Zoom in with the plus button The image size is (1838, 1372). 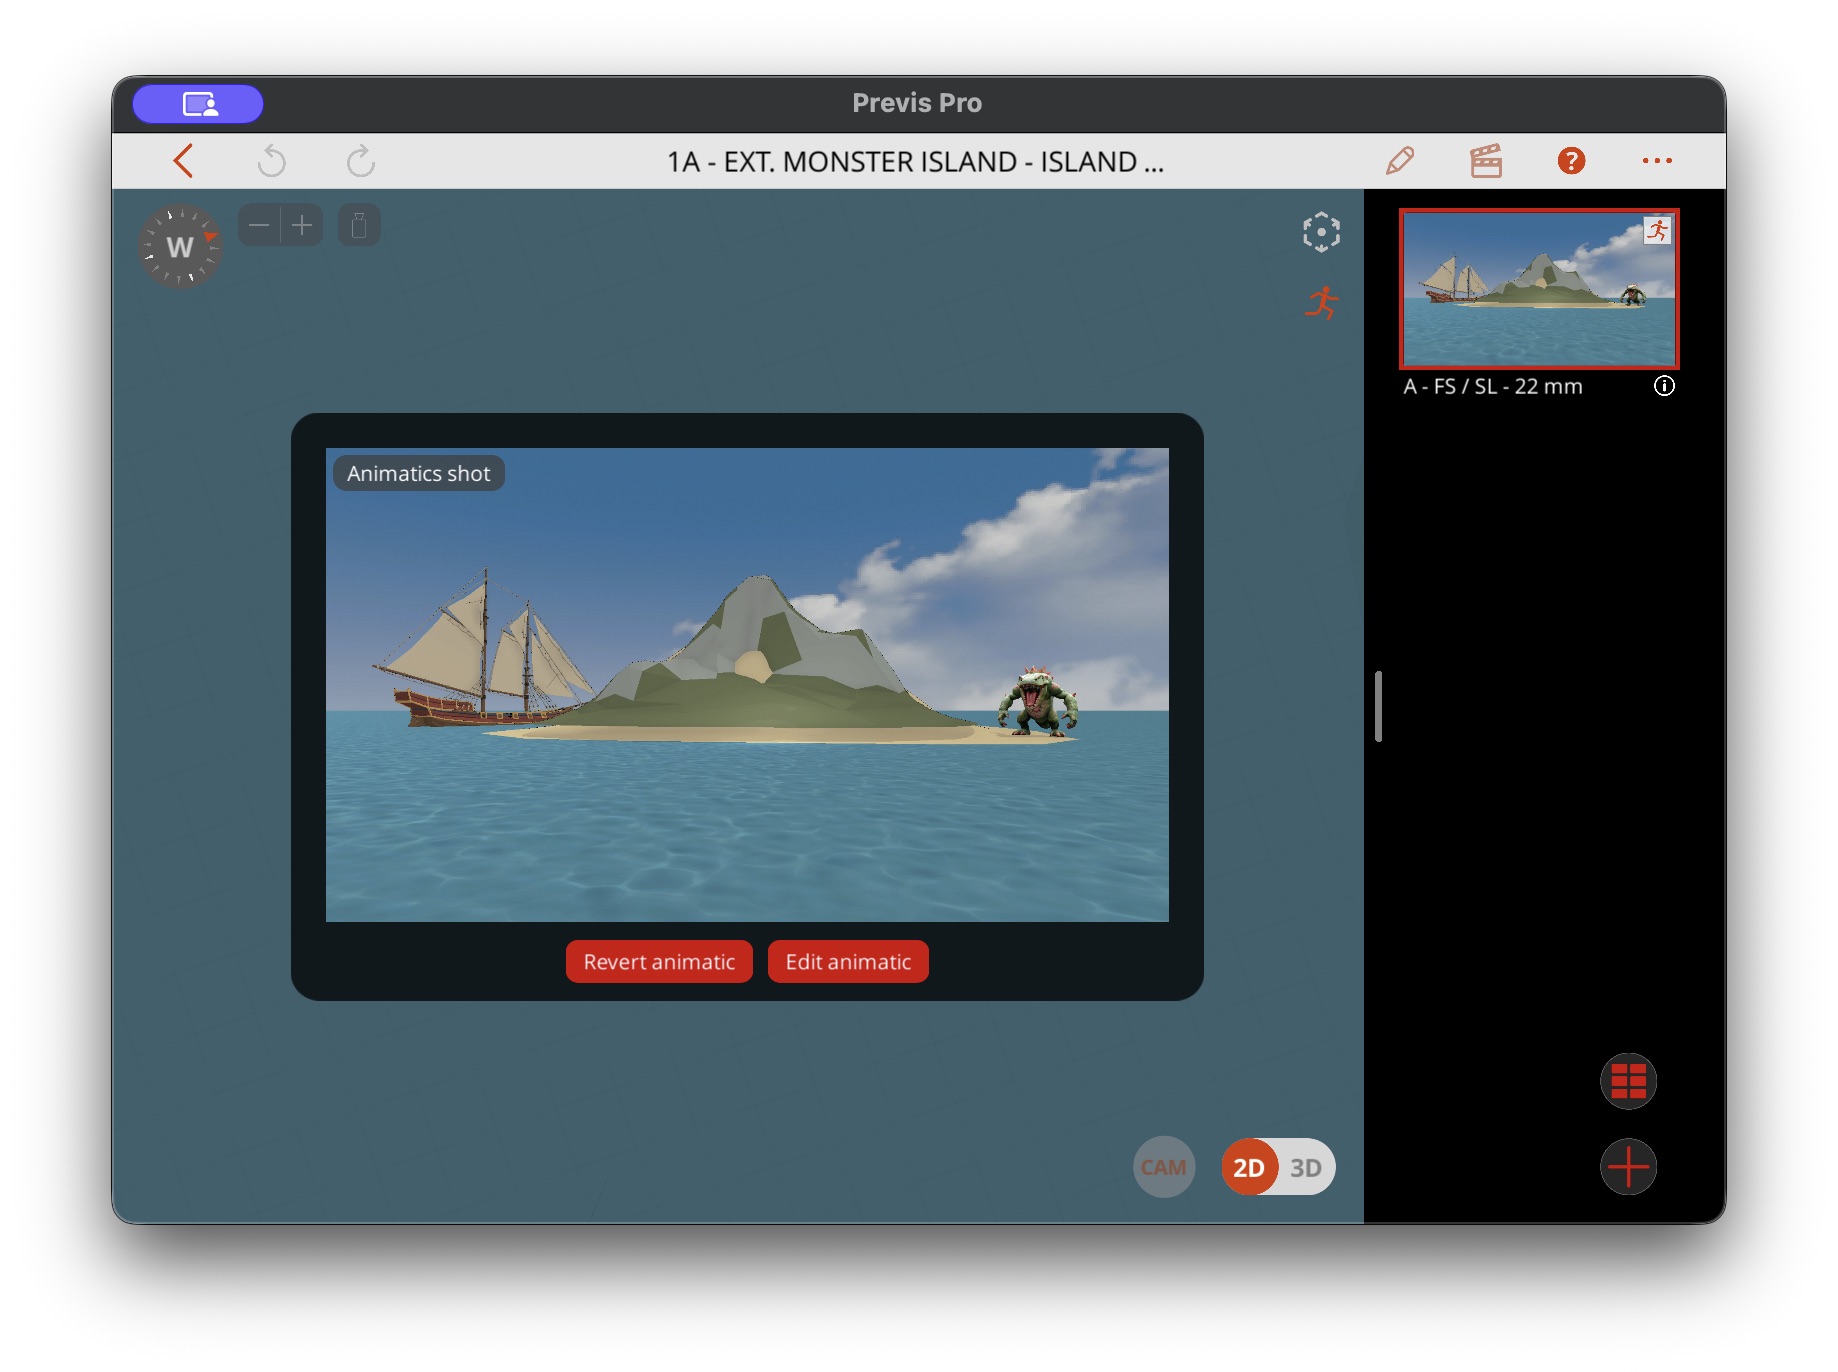301,226
